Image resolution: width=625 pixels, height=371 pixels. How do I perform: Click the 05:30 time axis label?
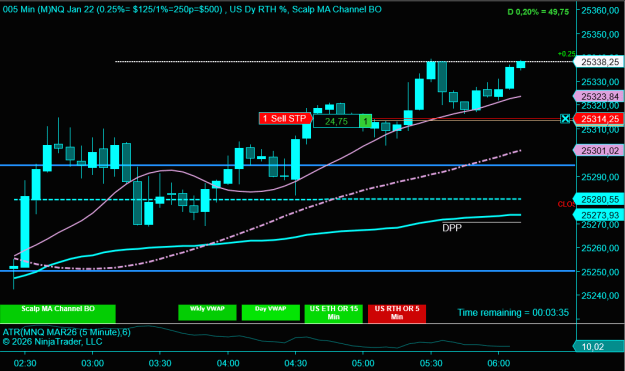click(431, 363)
